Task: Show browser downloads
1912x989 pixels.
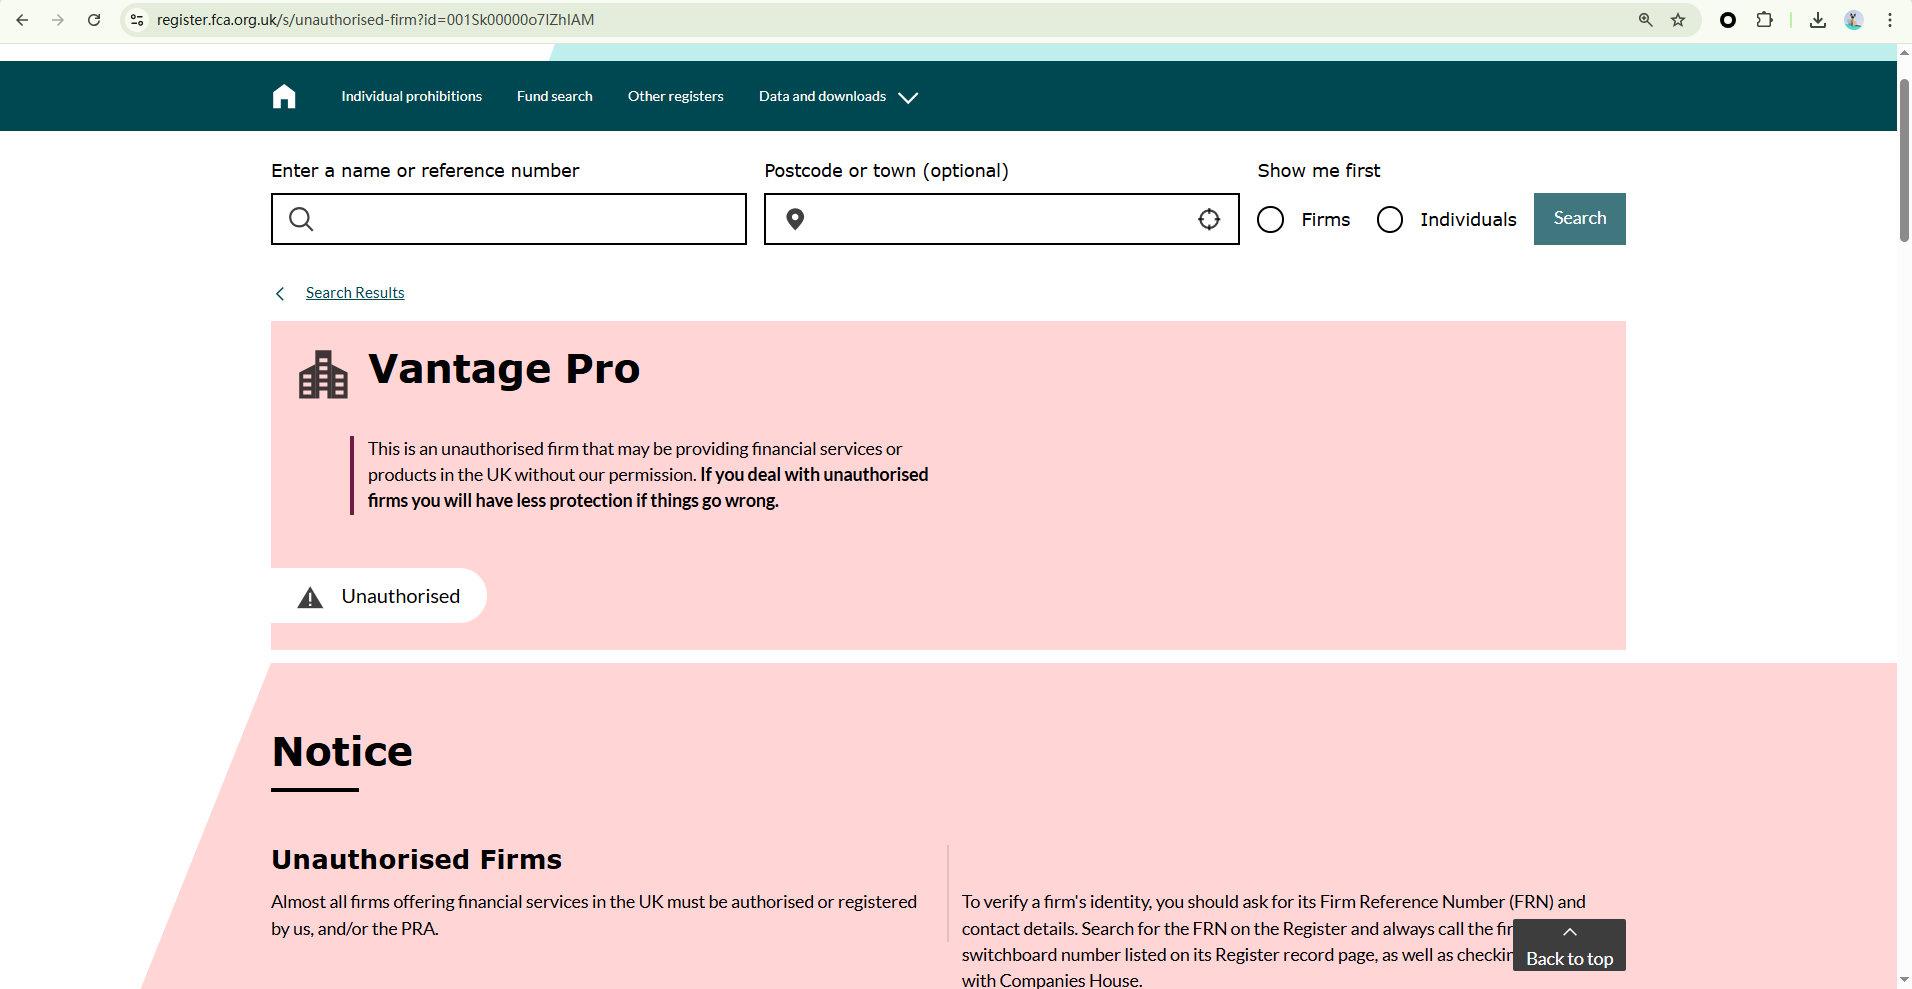Action: [x=1818, y=20]
